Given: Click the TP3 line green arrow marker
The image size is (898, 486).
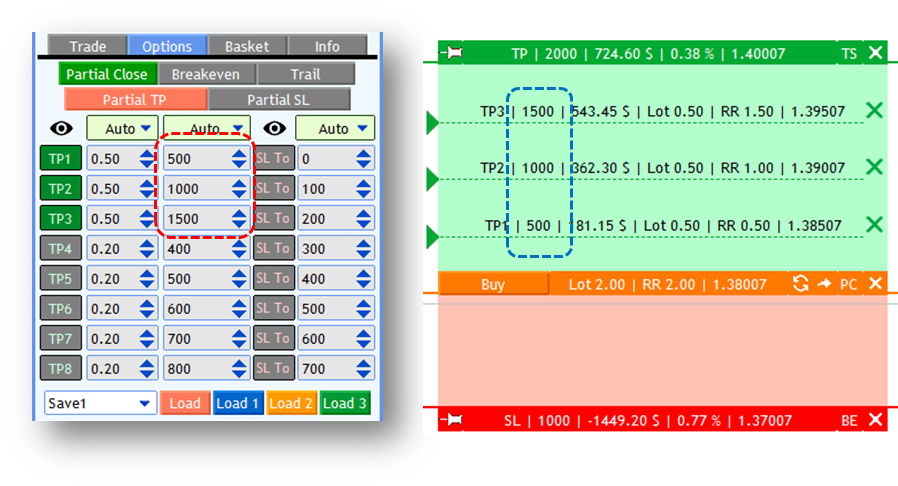Looking at the screenshot, I should 432,123.
